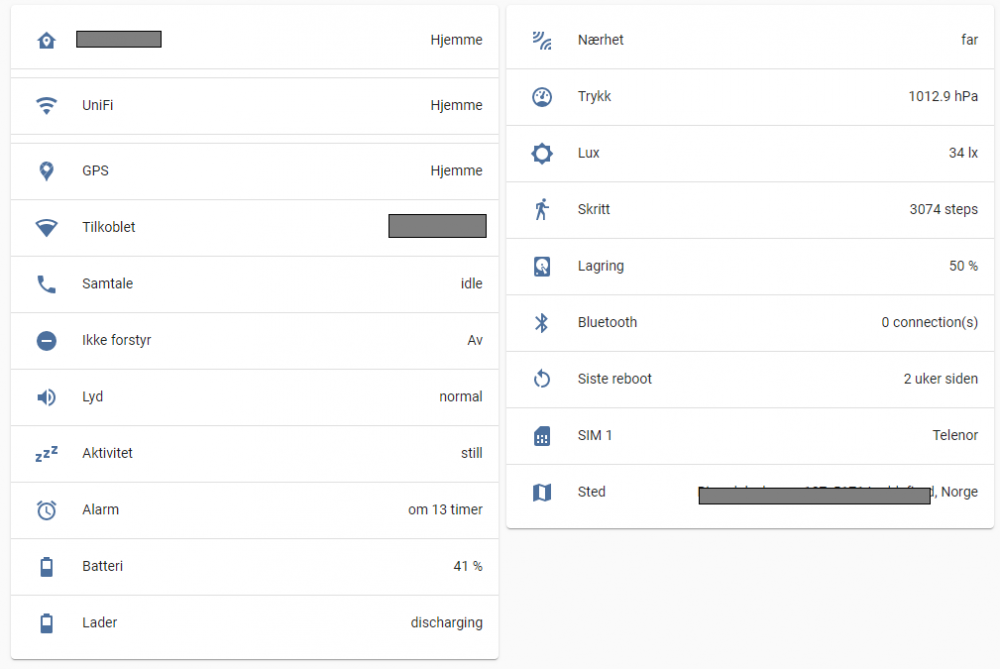
Task: Click the Samtale phone icon
Action: click(46, 284)
